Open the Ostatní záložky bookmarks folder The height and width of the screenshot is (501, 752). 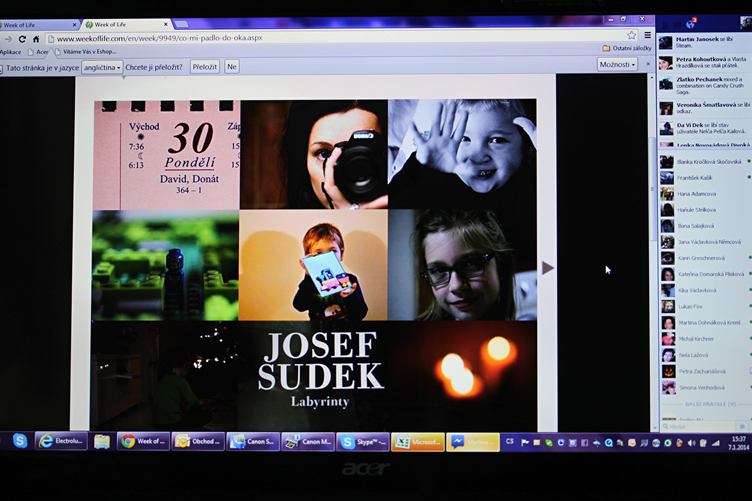(x=627, y=48)
